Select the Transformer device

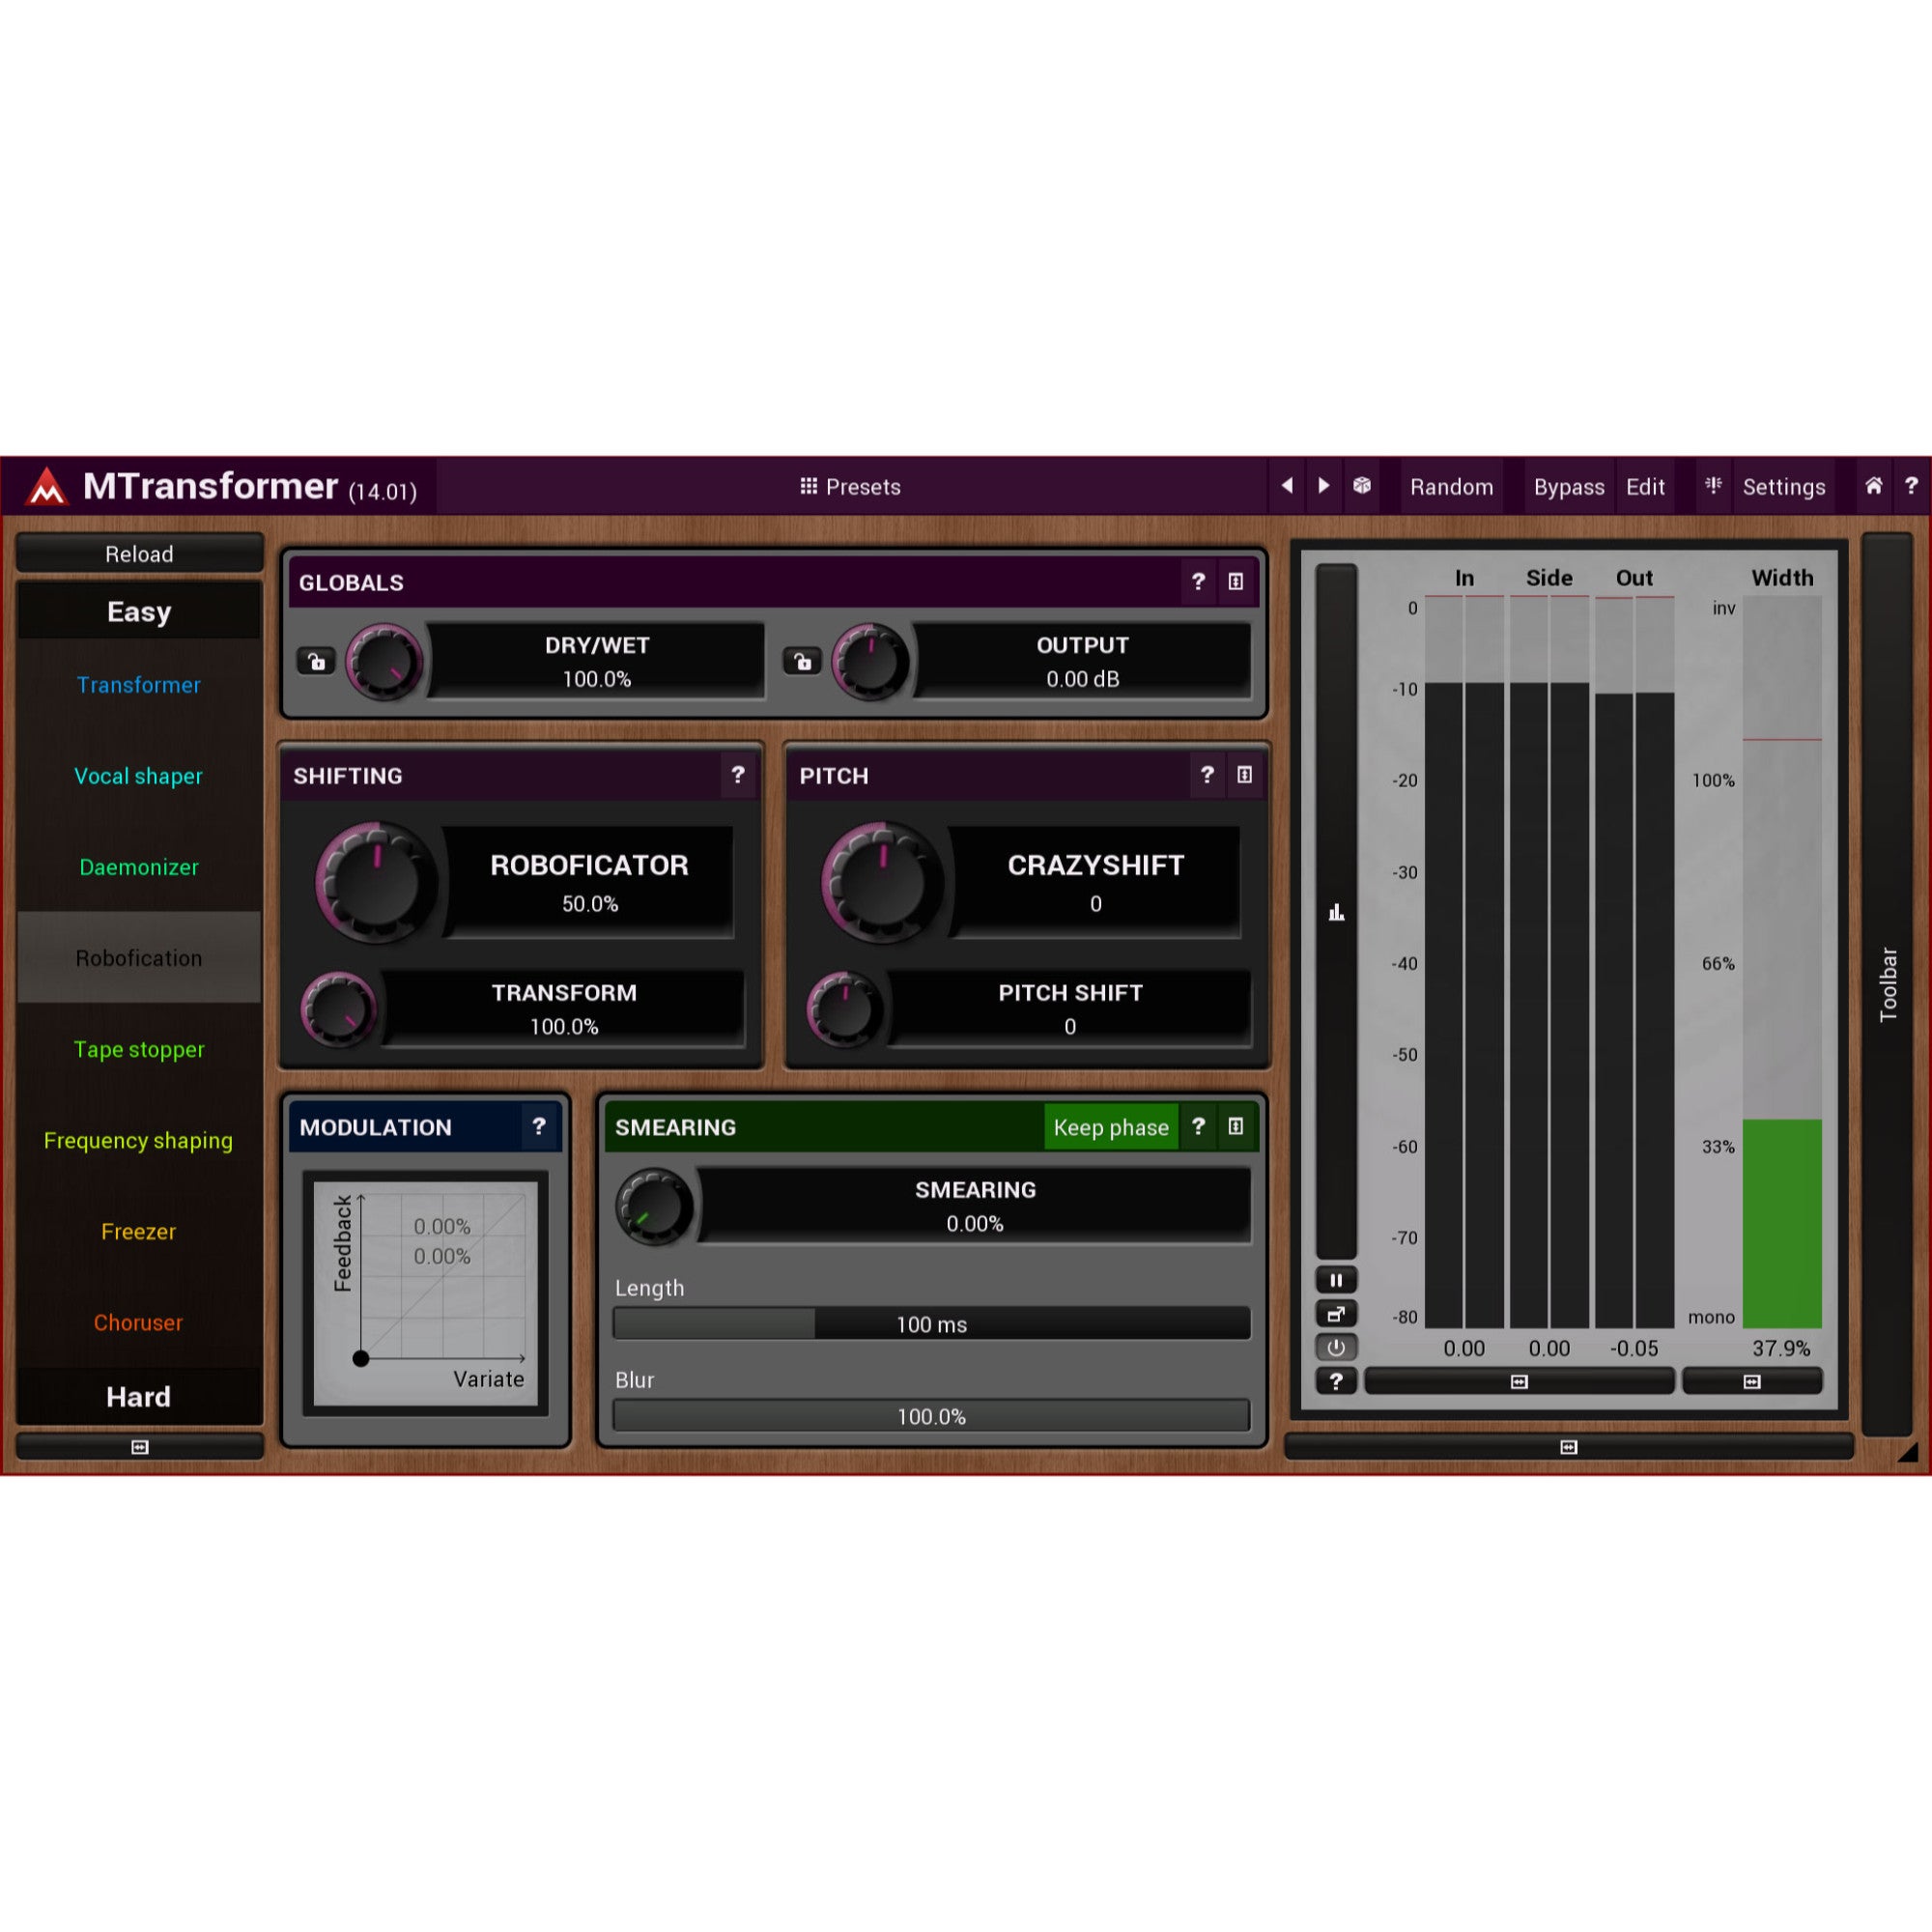point(139,685)
